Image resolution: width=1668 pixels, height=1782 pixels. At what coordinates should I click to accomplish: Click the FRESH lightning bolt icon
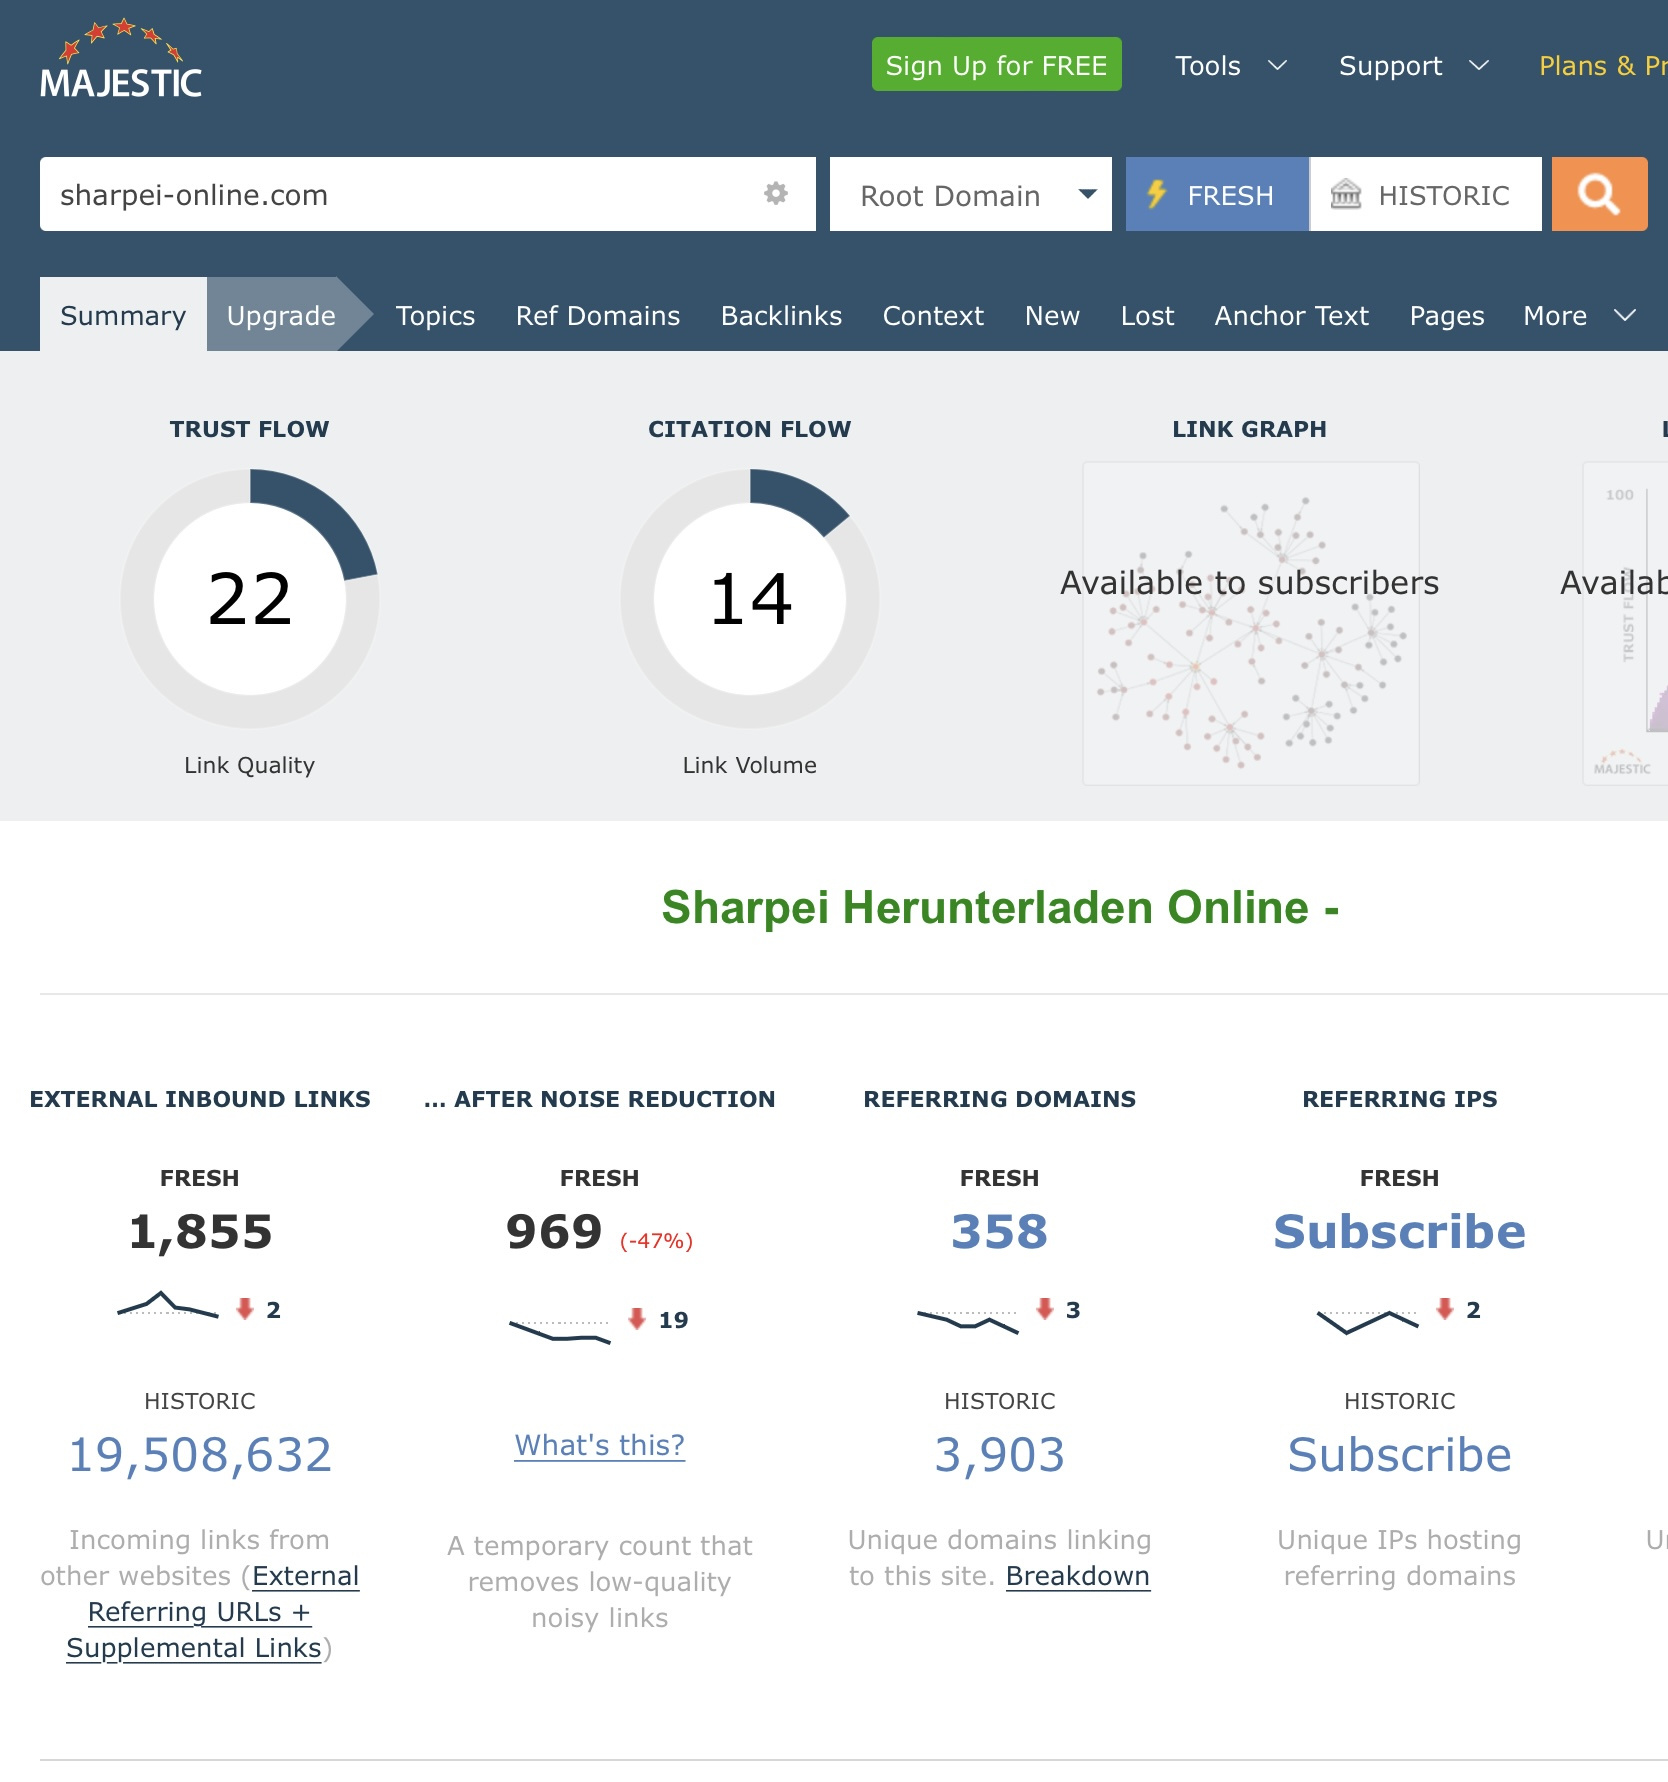coord(1156,194)
